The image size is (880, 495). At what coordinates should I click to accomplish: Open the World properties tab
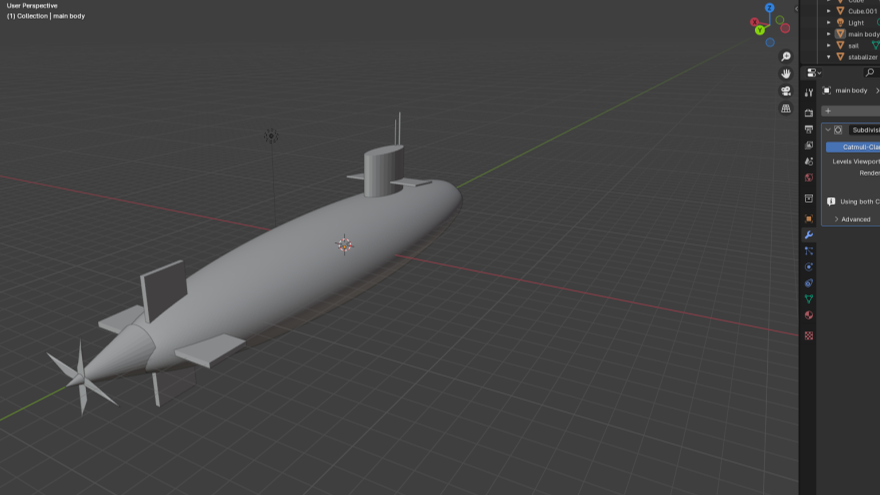point(809,177)
